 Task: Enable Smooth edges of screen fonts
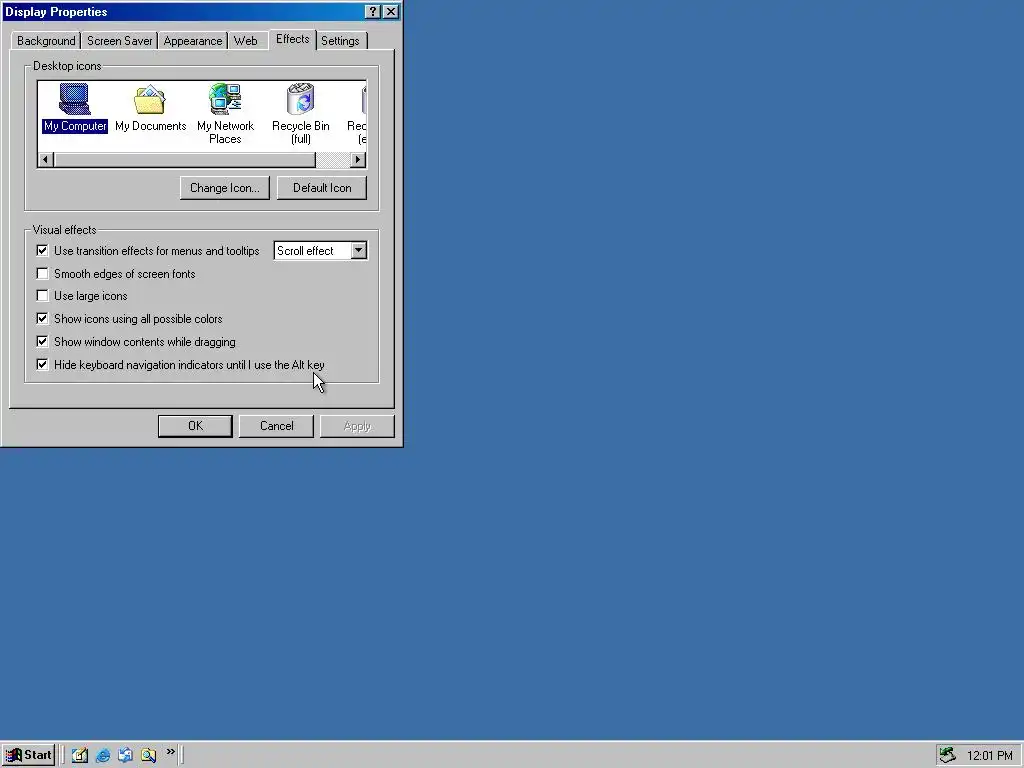[42, 274]
